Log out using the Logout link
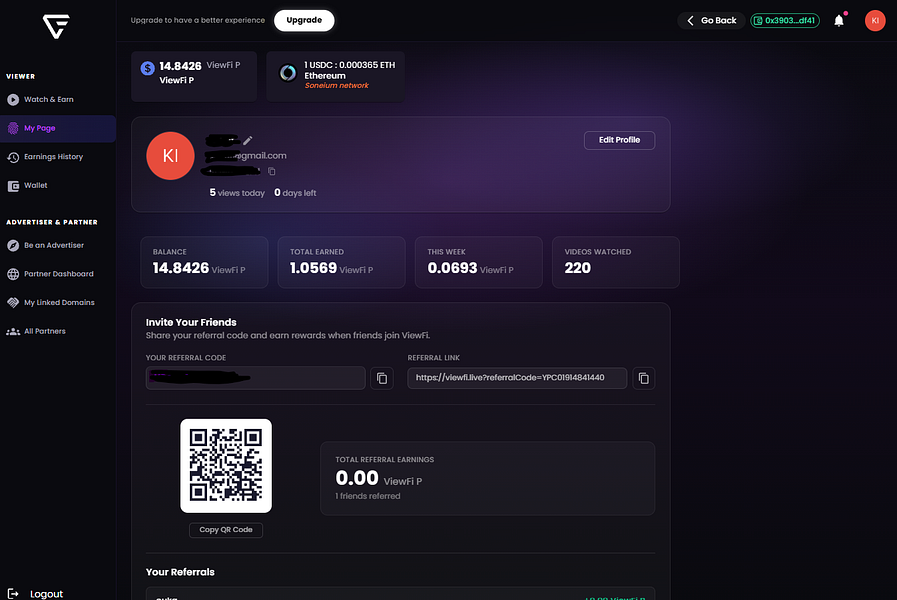 click(x=46, y=594)
